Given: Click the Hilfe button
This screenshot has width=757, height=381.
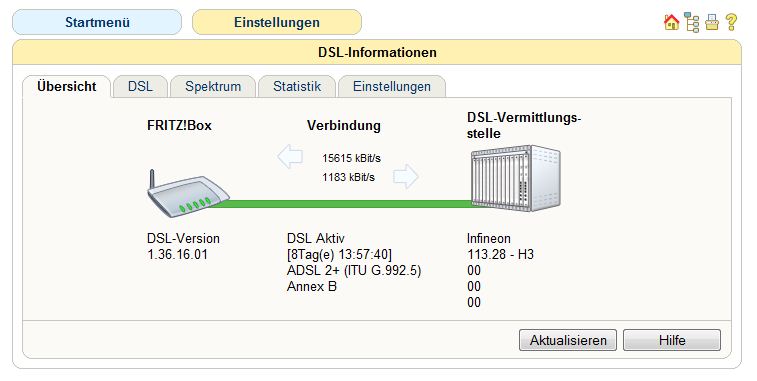Looking at the screenshot, I should [672, 340].
